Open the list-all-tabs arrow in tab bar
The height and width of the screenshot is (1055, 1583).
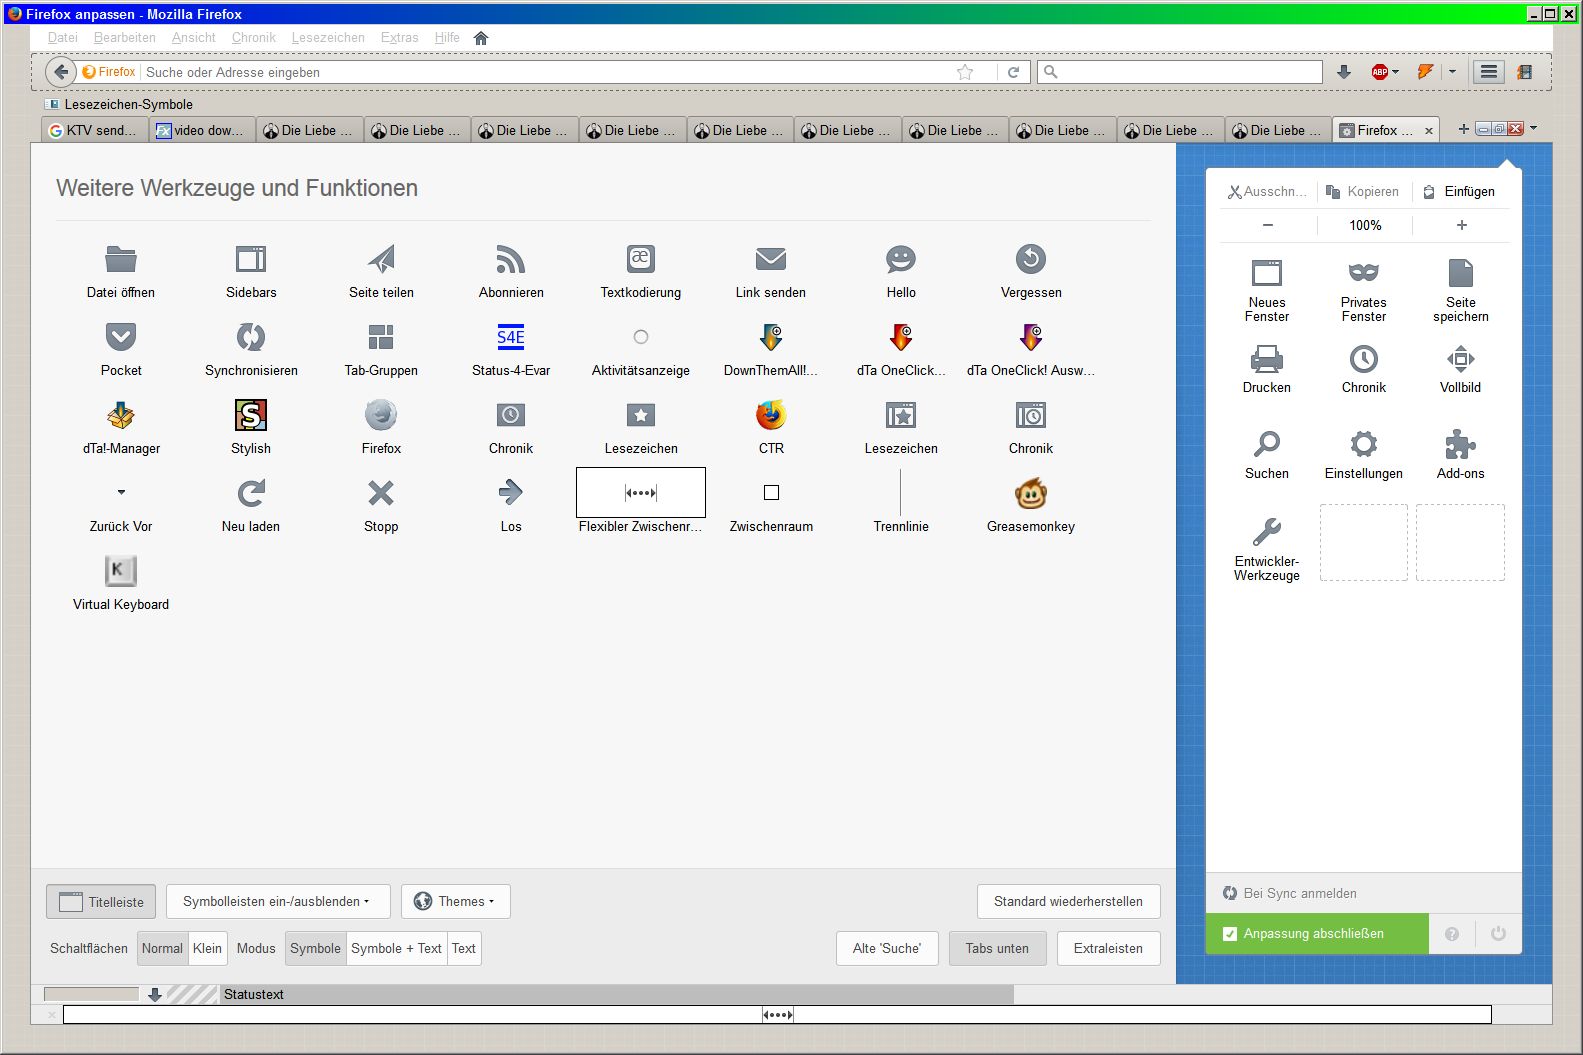(1534, 128)
